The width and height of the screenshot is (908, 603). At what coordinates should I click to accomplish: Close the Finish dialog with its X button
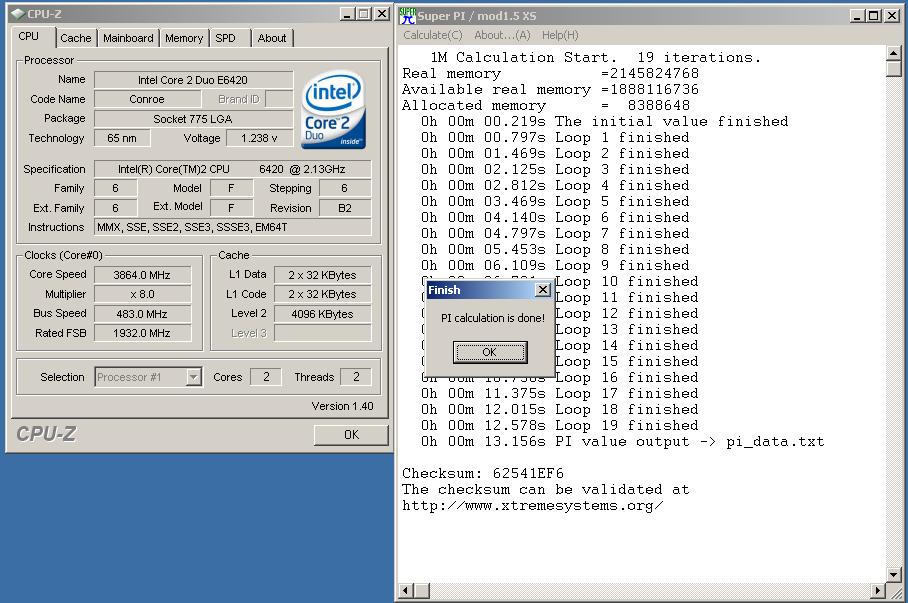pos(543,290)
